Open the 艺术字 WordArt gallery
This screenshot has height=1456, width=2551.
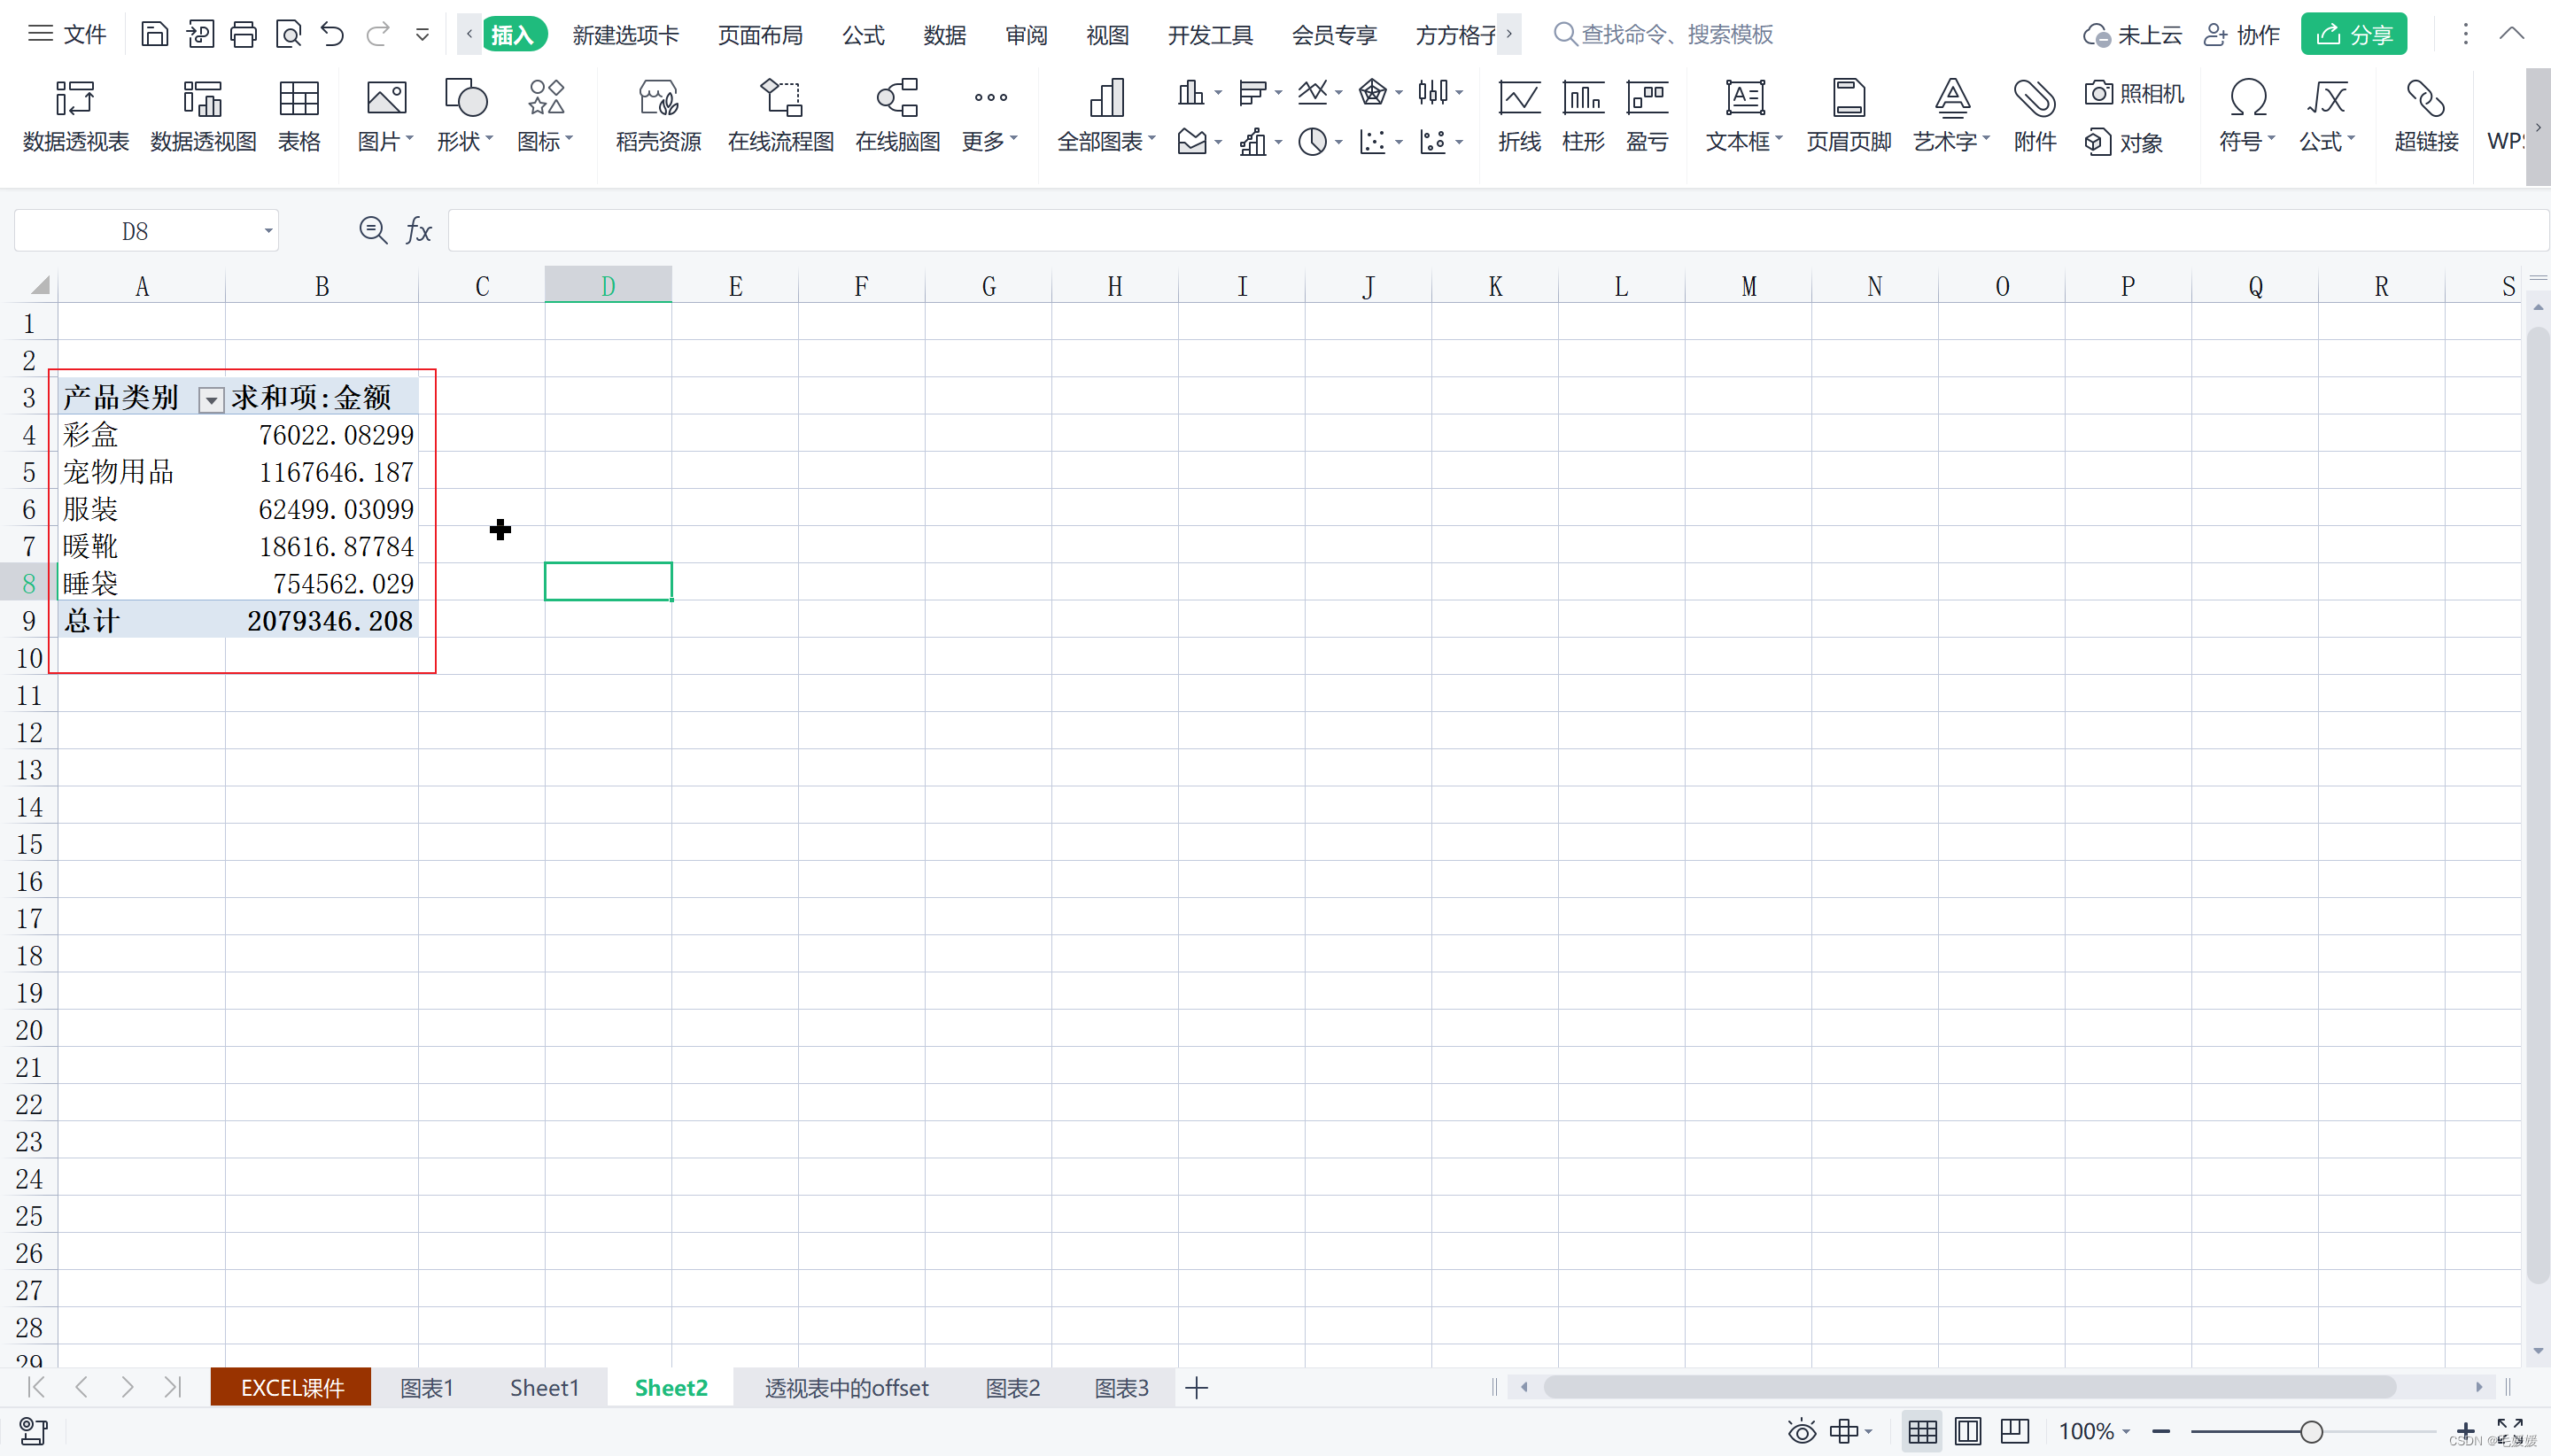pos(1951,116)
